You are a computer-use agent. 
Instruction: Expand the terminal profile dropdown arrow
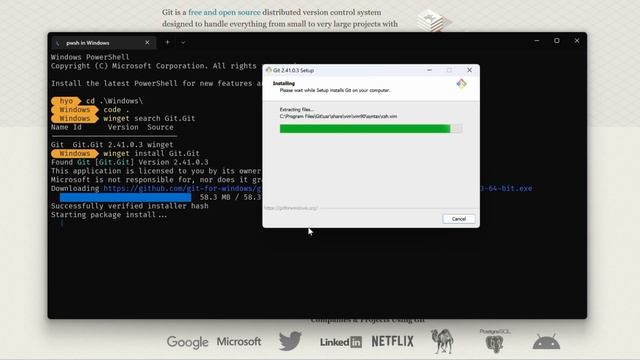pos(183,42)
